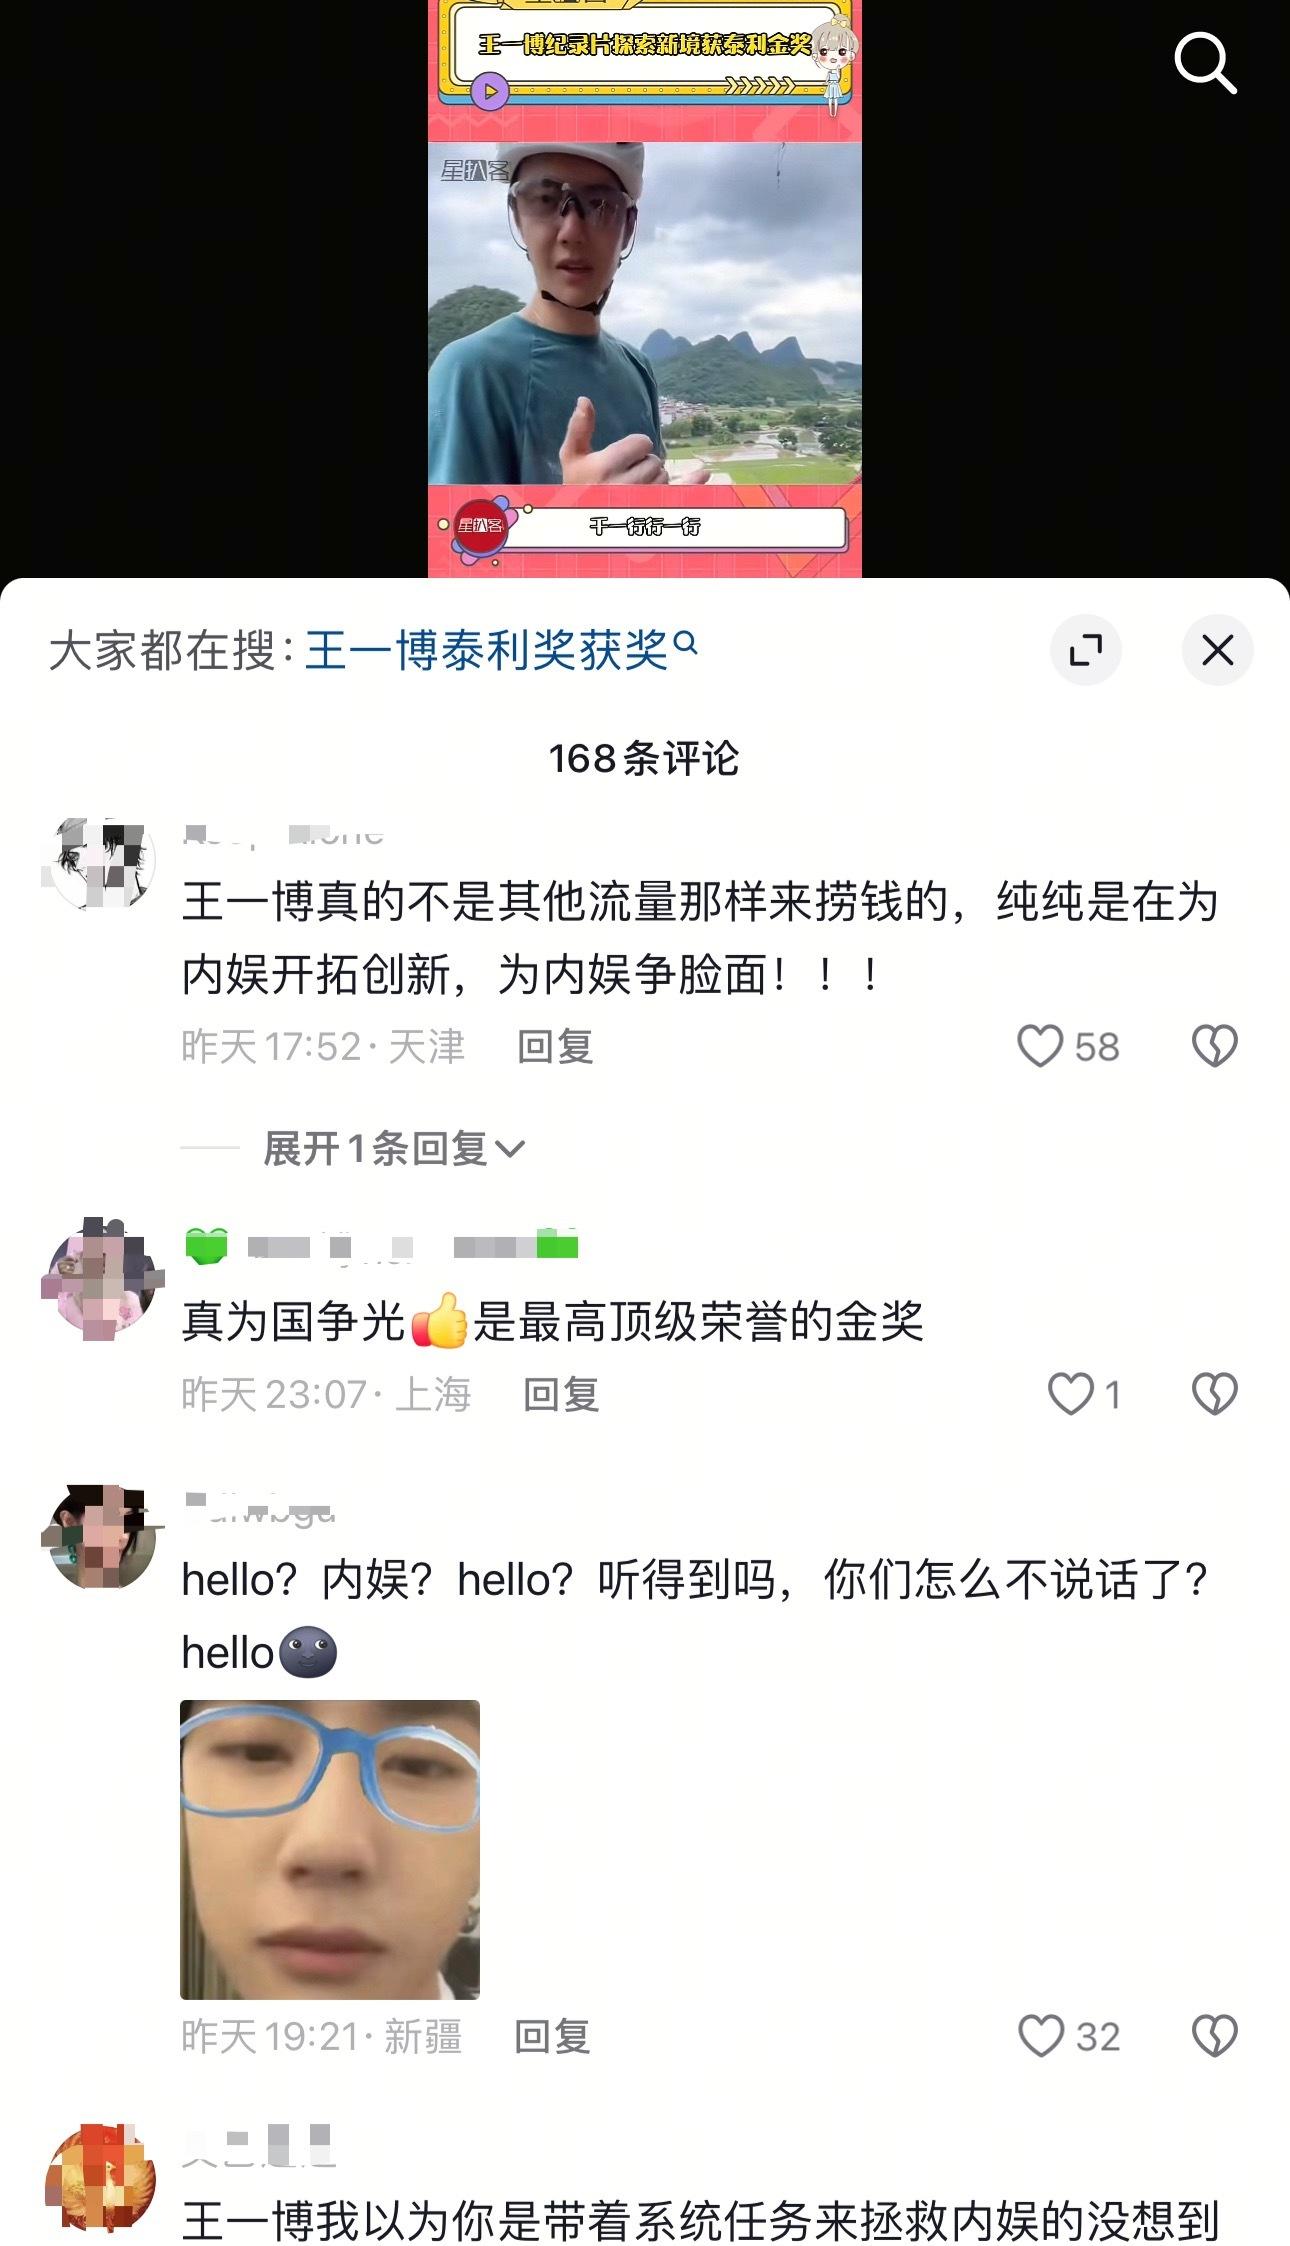Viewport: 1290px width, 2246px height.
Task: Open the 新疆 commenter's avatar
Action: [x=100, y=1537]
